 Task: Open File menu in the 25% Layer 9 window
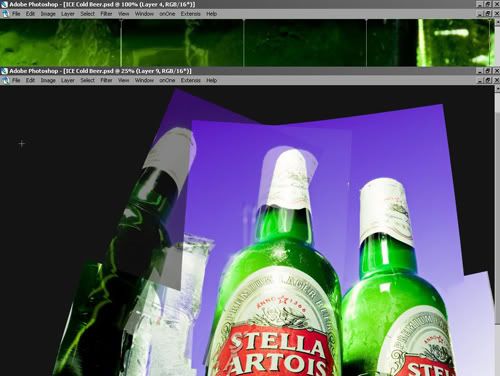point(16,80)
